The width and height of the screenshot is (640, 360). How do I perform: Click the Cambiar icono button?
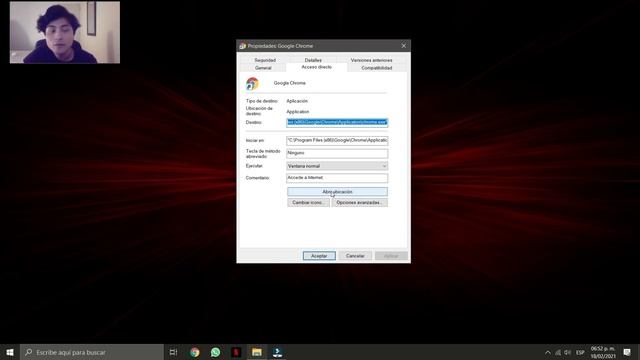click(x=308, y=203)
